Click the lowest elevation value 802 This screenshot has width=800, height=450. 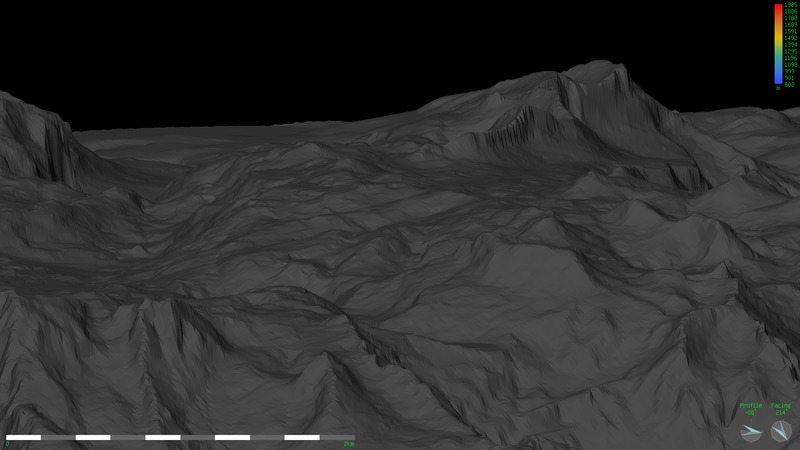(x=790, y=85)
